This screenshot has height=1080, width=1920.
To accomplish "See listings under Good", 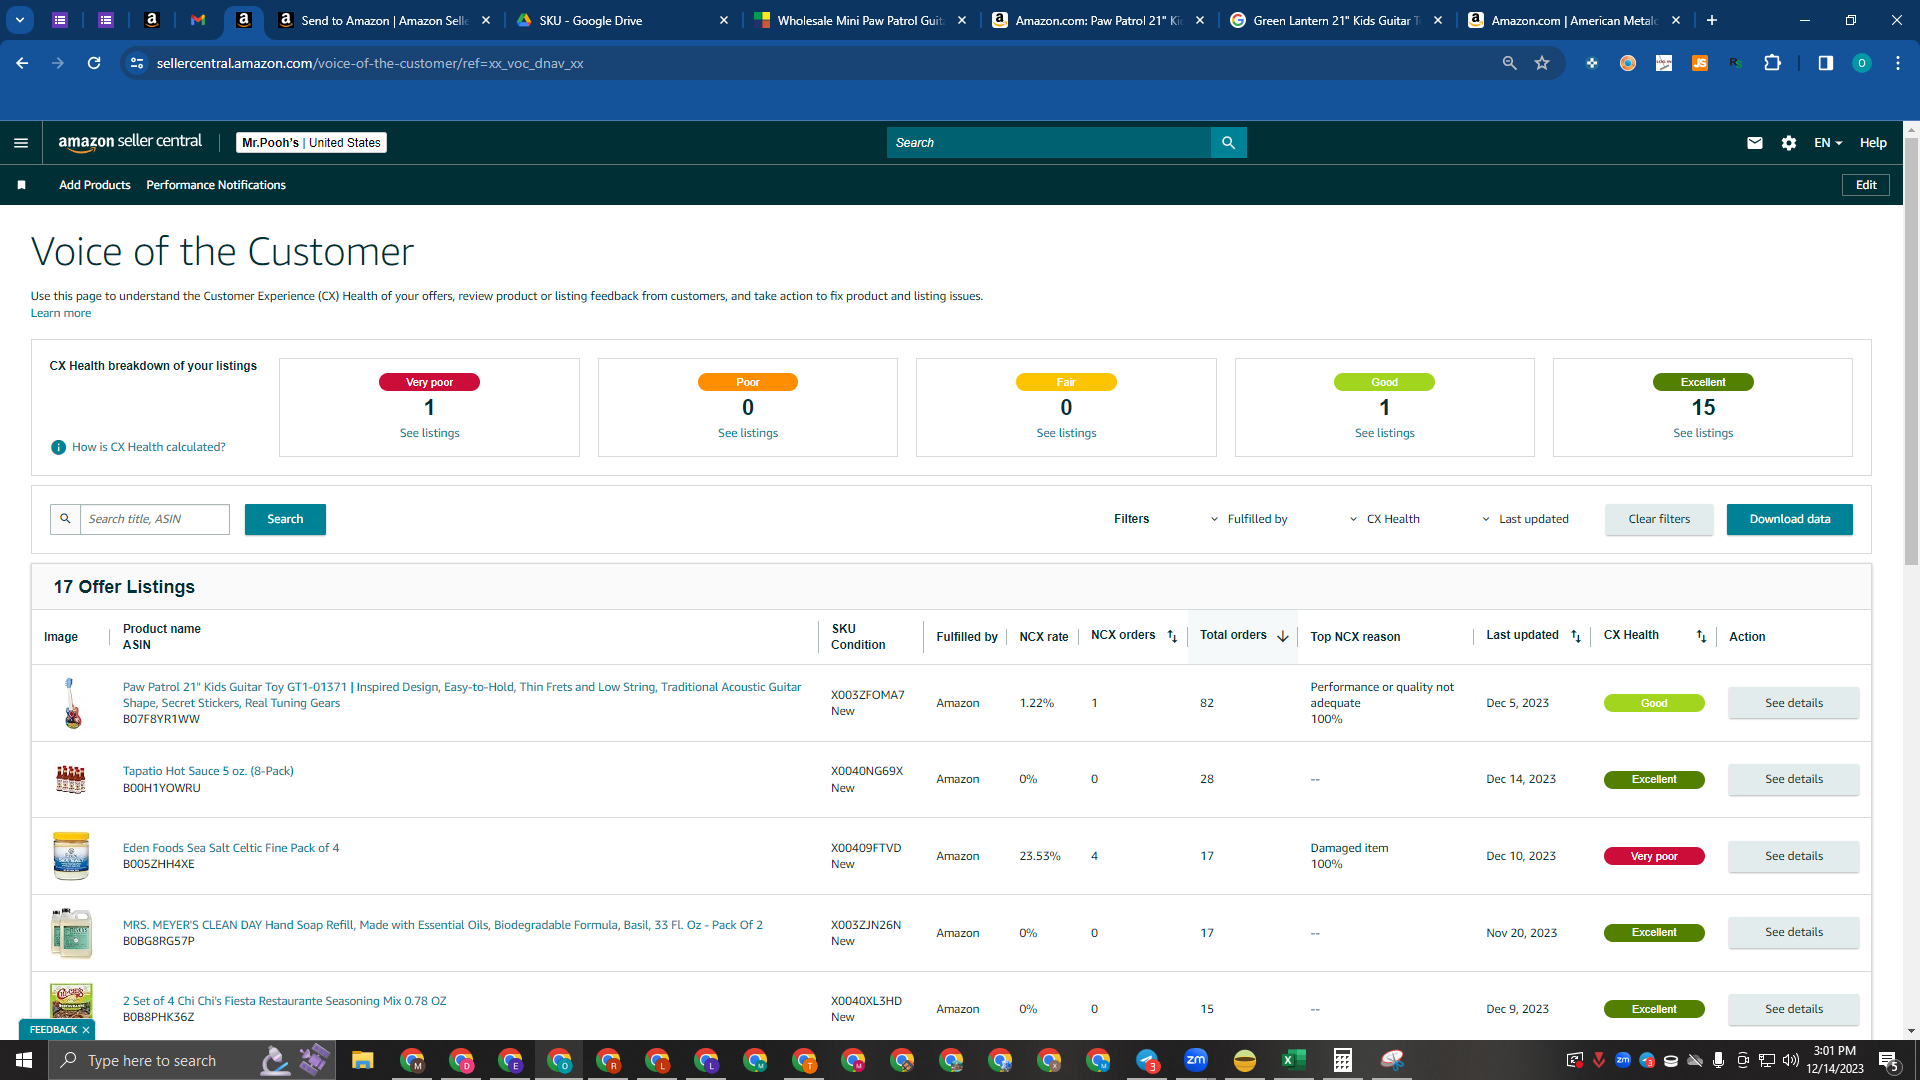I will [1385, 433].
